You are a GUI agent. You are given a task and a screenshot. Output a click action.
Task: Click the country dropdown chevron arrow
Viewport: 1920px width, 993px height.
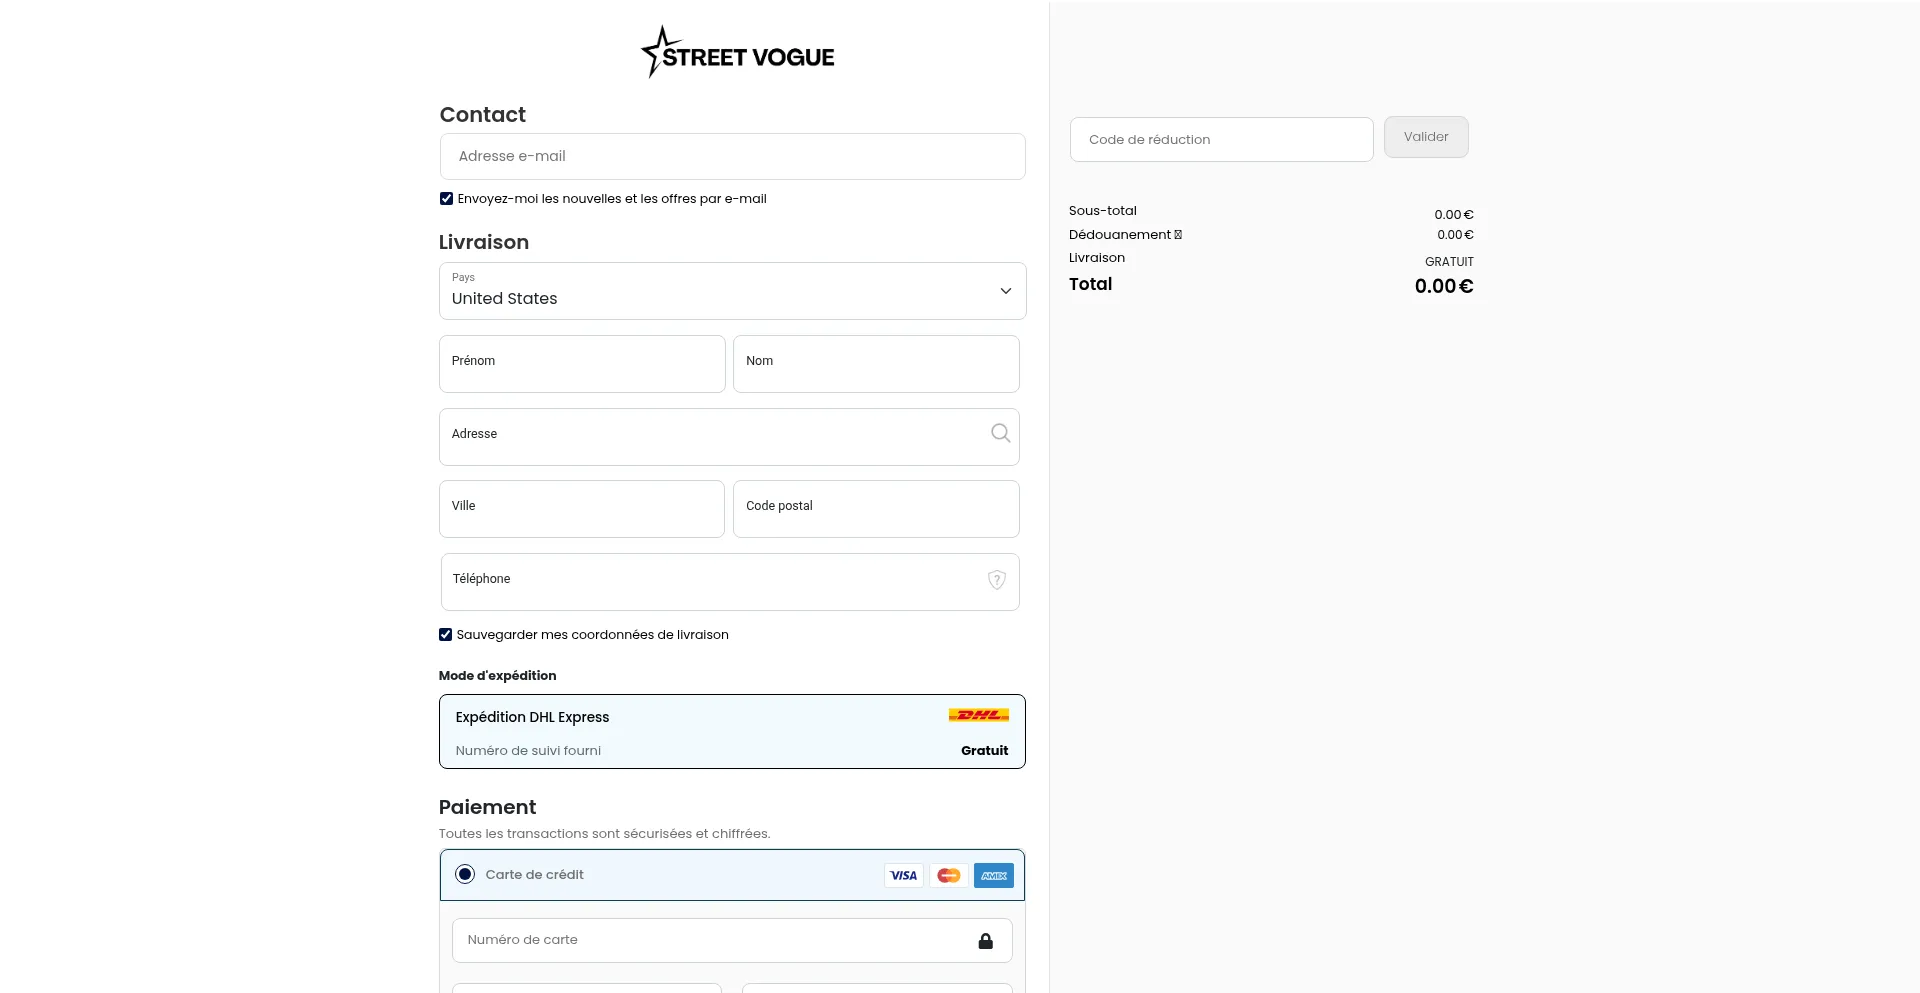(1005, 291)
